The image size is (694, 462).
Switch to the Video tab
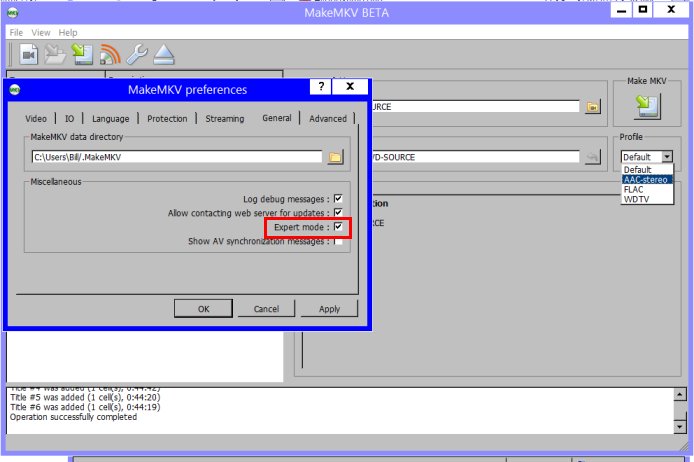tap(36, 119)
